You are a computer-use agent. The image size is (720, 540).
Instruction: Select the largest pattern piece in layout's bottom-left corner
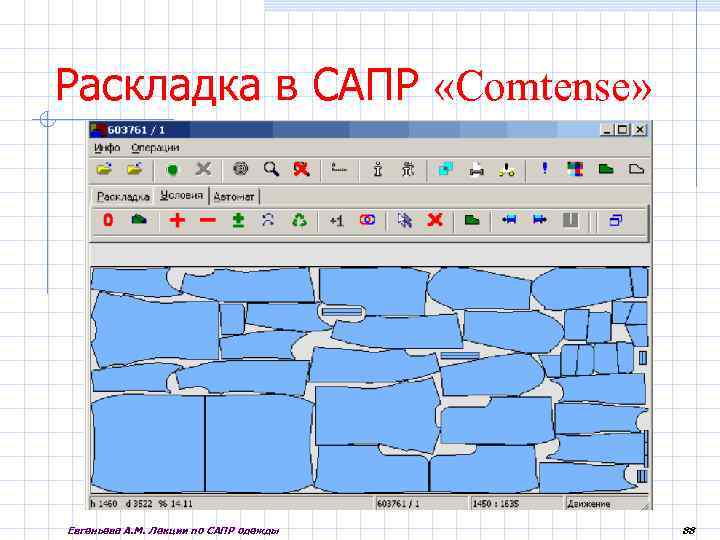tap(148, 444)
